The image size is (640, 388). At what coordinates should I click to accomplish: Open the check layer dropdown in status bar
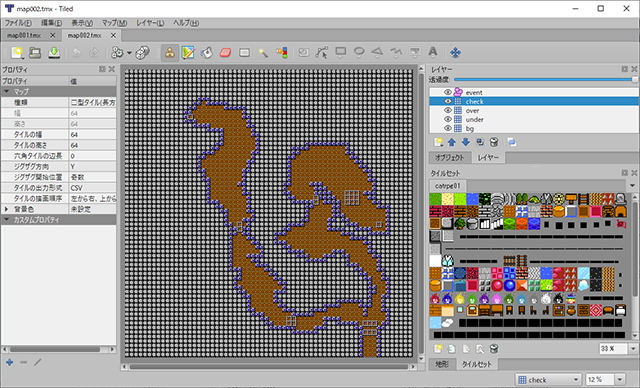549,380
